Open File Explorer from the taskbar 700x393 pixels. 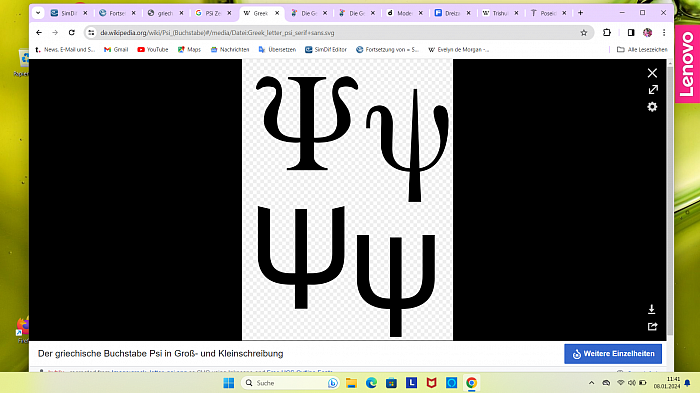tap(351, 383)
